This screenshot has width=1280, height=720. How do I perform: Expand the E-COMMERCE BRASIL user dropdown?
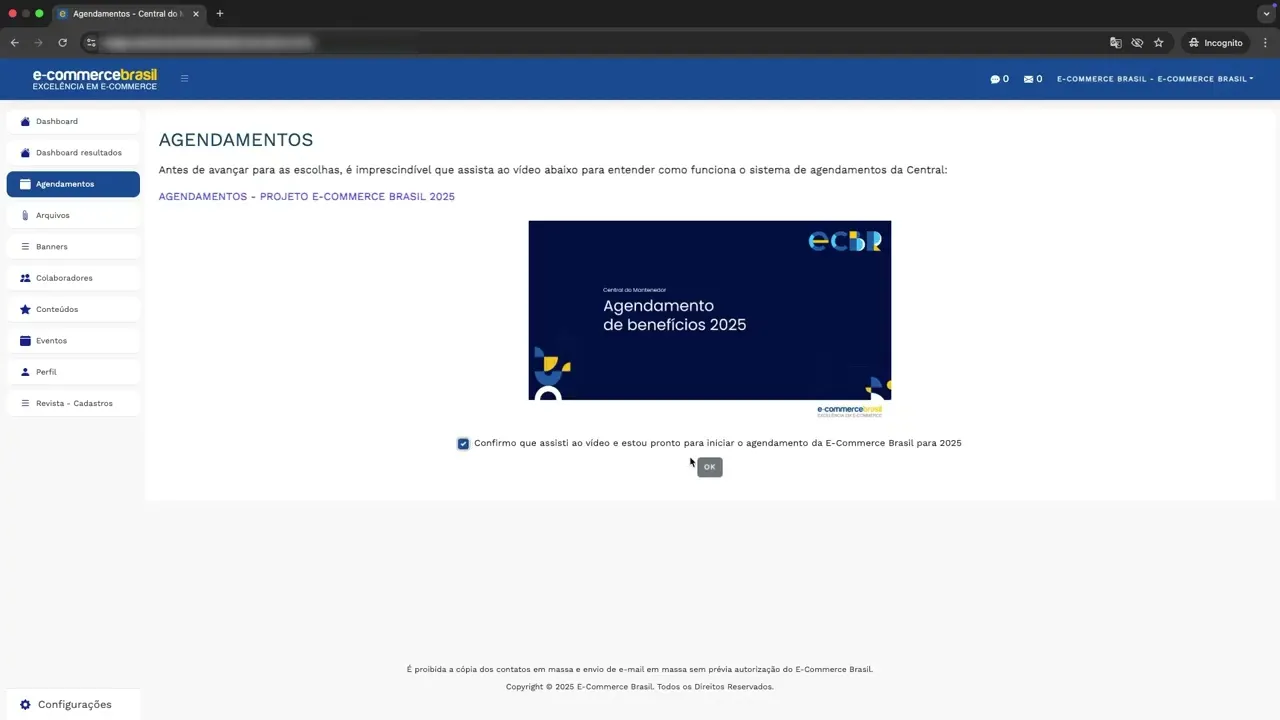pos(1155,79)
